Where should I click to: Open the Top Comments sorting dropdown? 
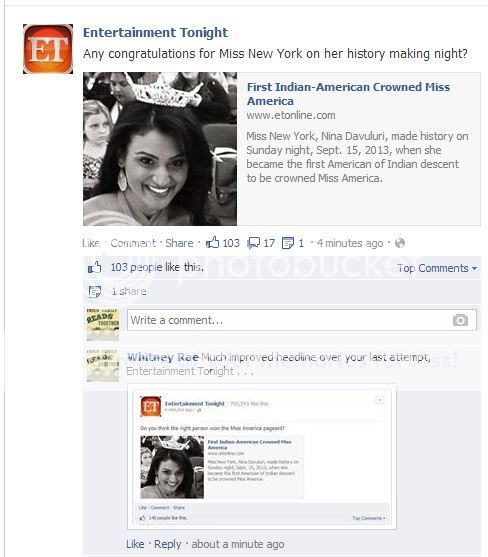(x=437, y=268)
